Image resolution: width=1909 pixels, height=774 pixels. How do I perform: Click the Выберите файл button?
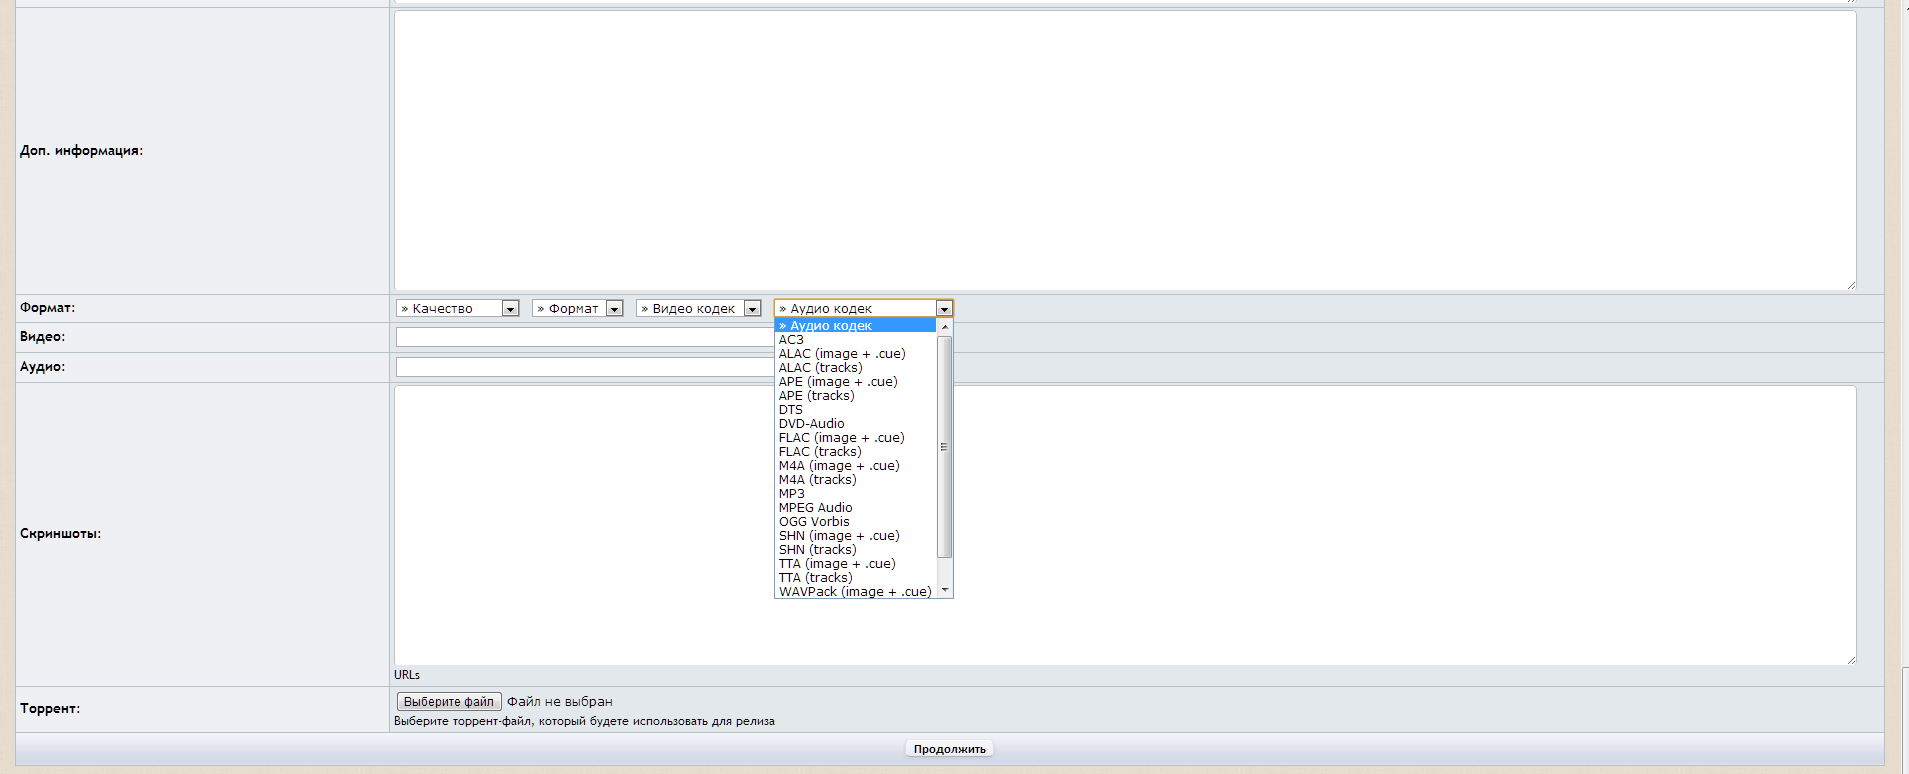click(449, 702)
